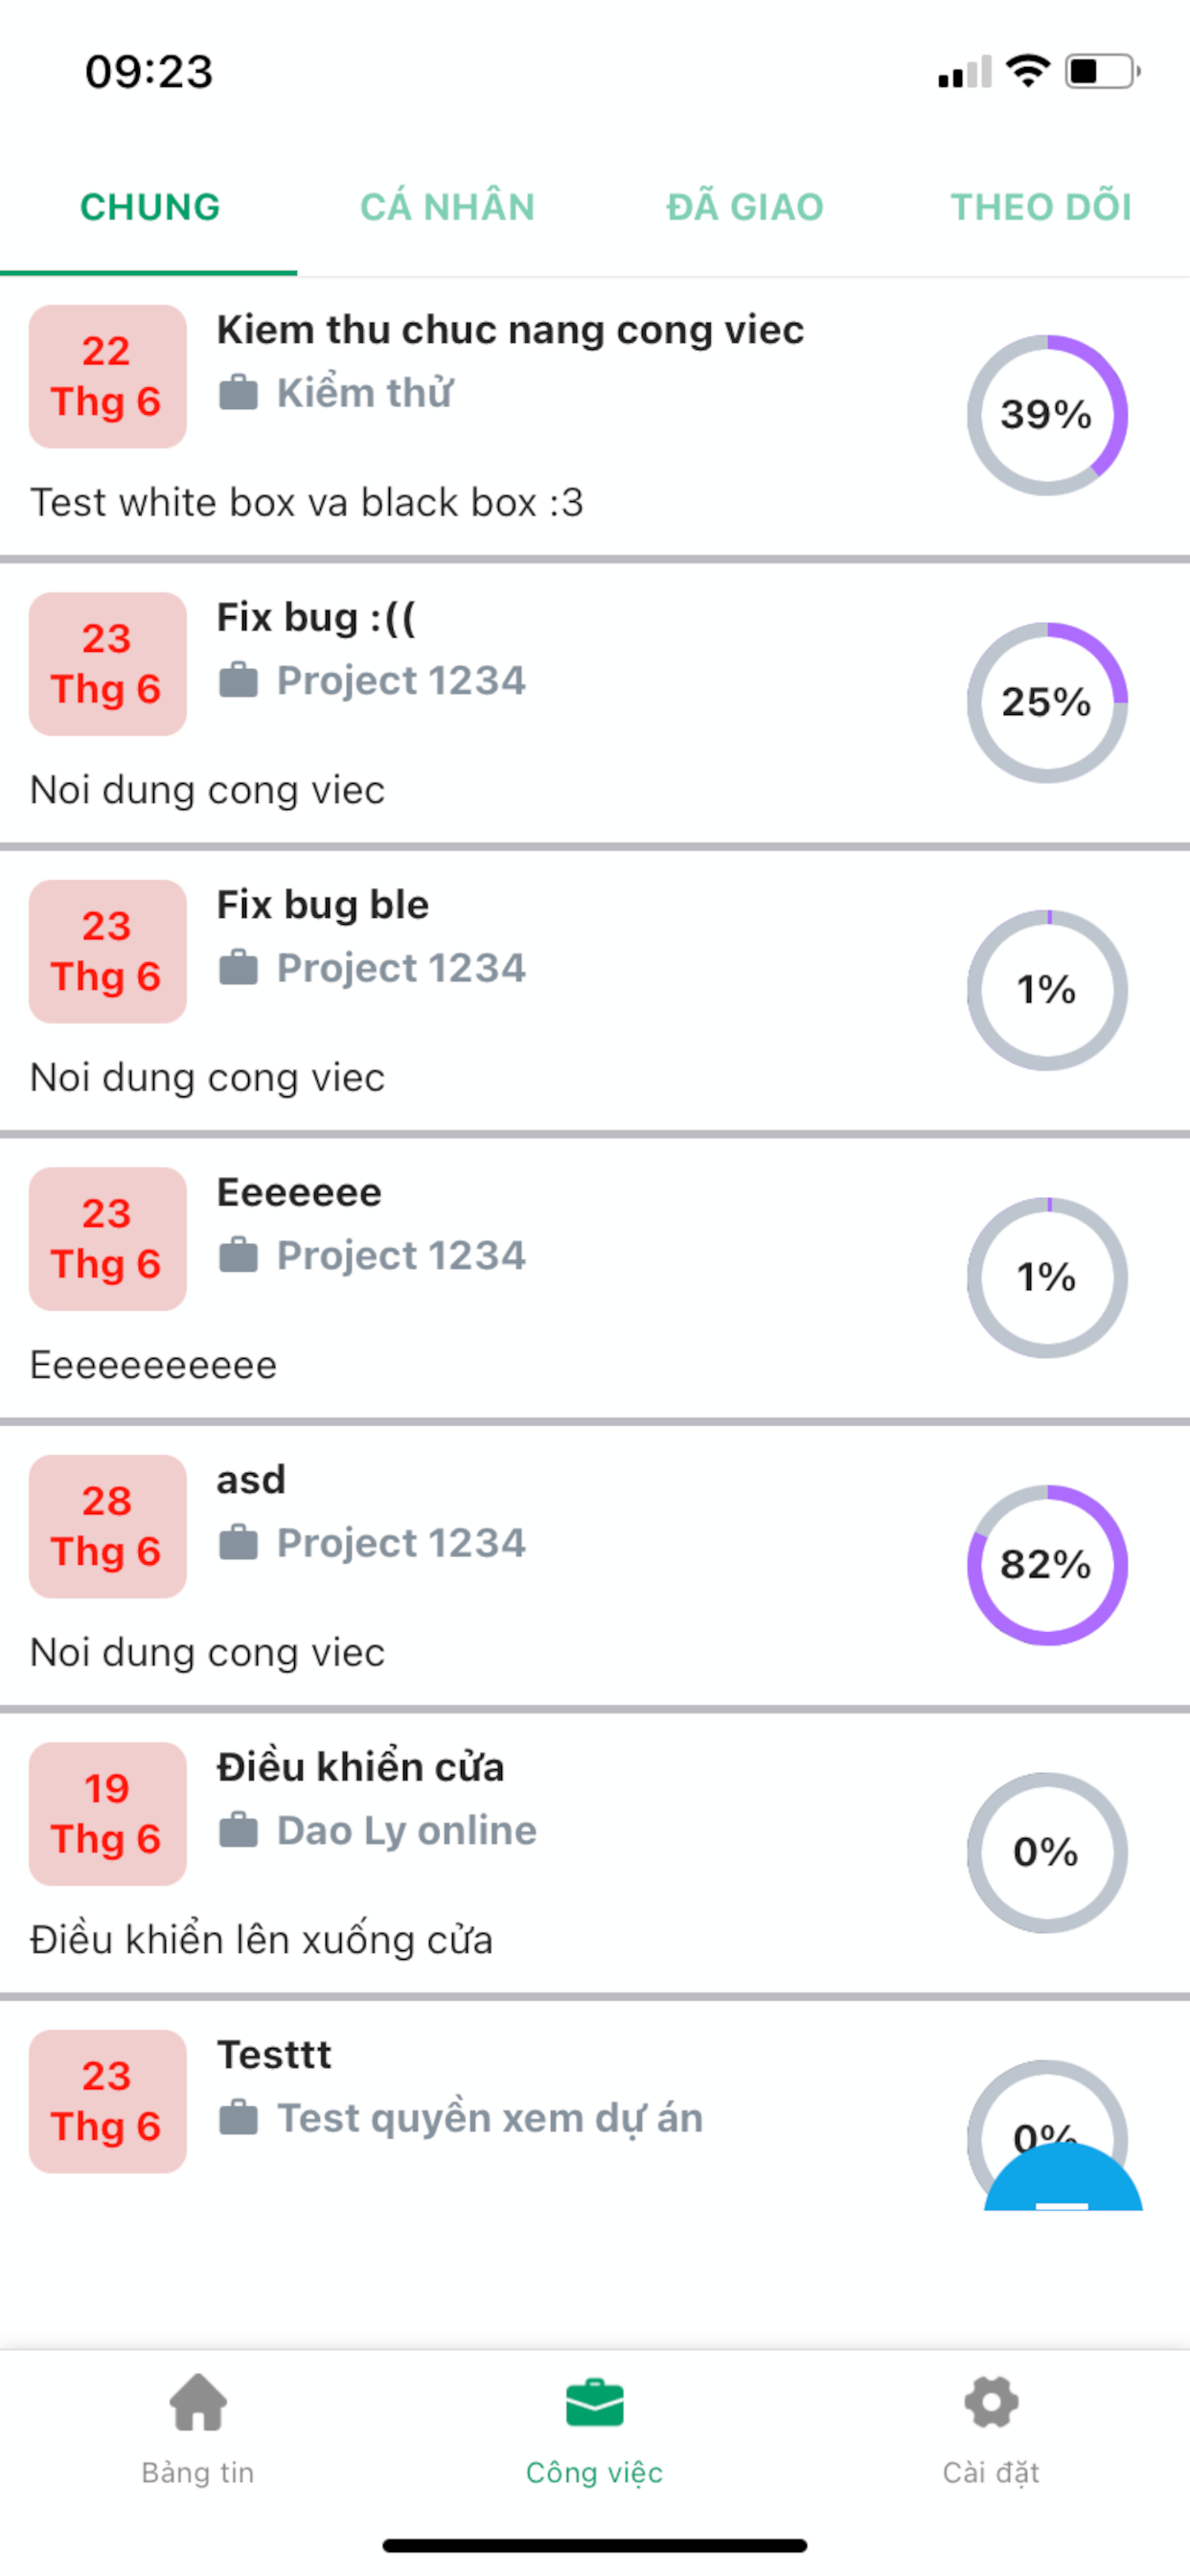Tap briefcase icon next to Test quyền xem dự án
Viewport: 1190px width, 2576px height.
point(238,2117)
